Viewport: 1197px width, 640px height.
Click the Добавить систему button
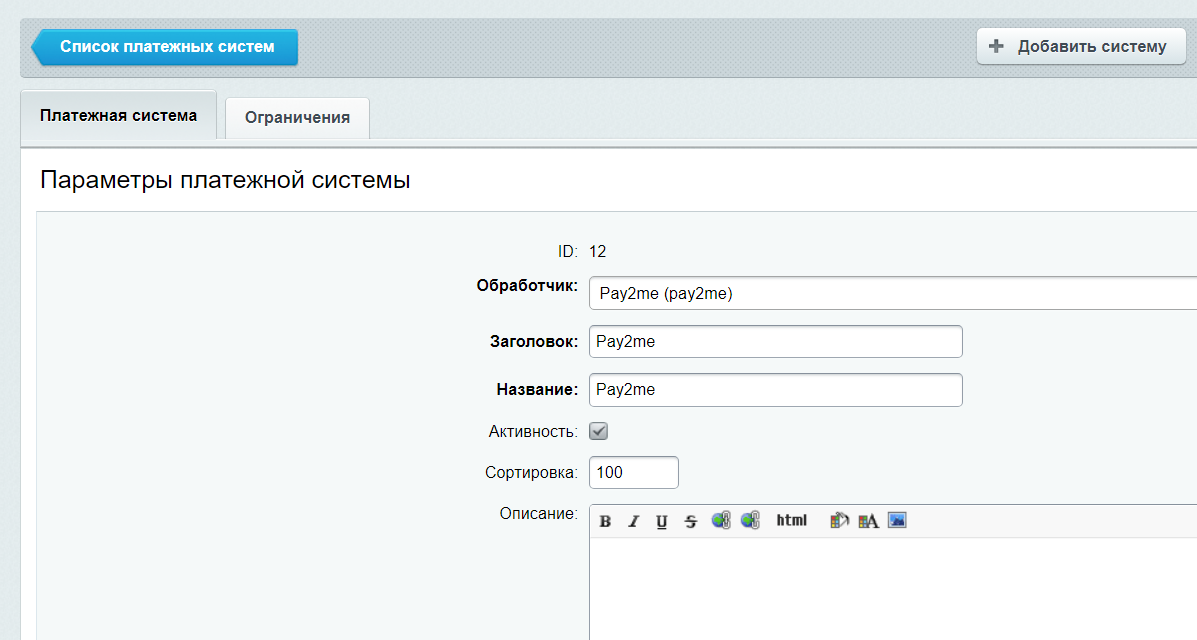[x=1081, y=47]
